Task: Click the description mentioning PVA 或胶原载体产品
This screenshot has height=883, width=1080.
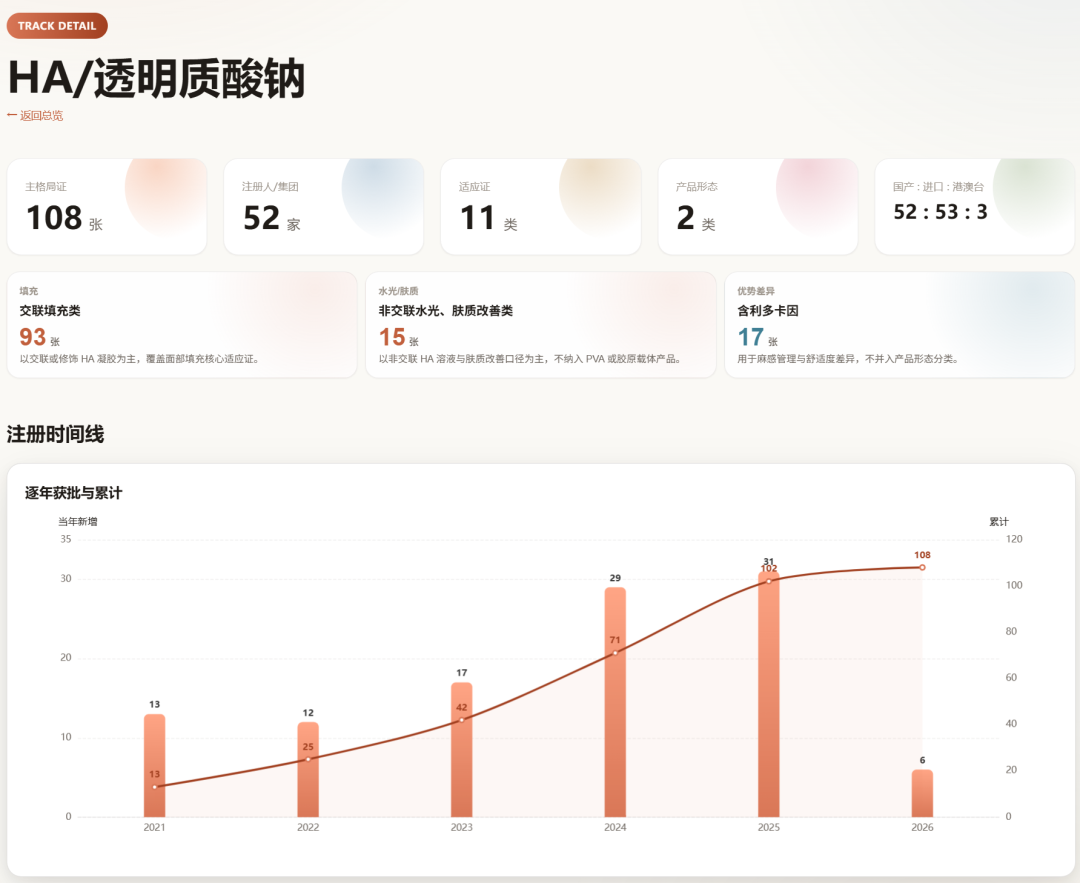Action: point(530,359)
